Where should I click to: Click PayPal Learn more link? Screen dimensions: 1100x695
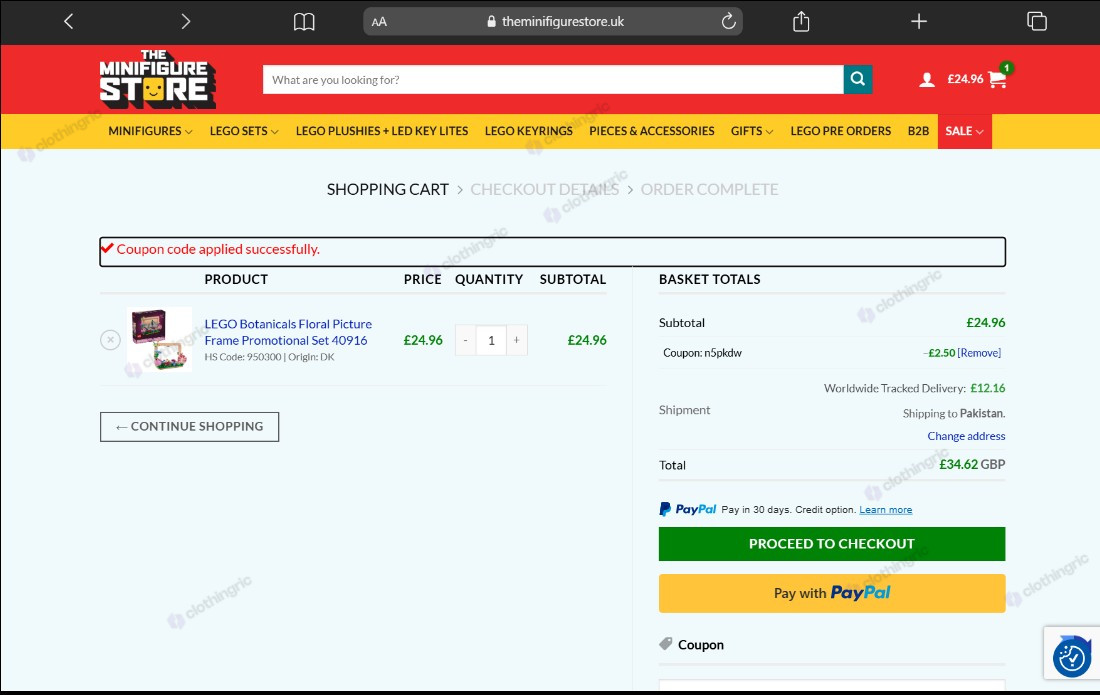pyautogui.click(x=885, y=510)
